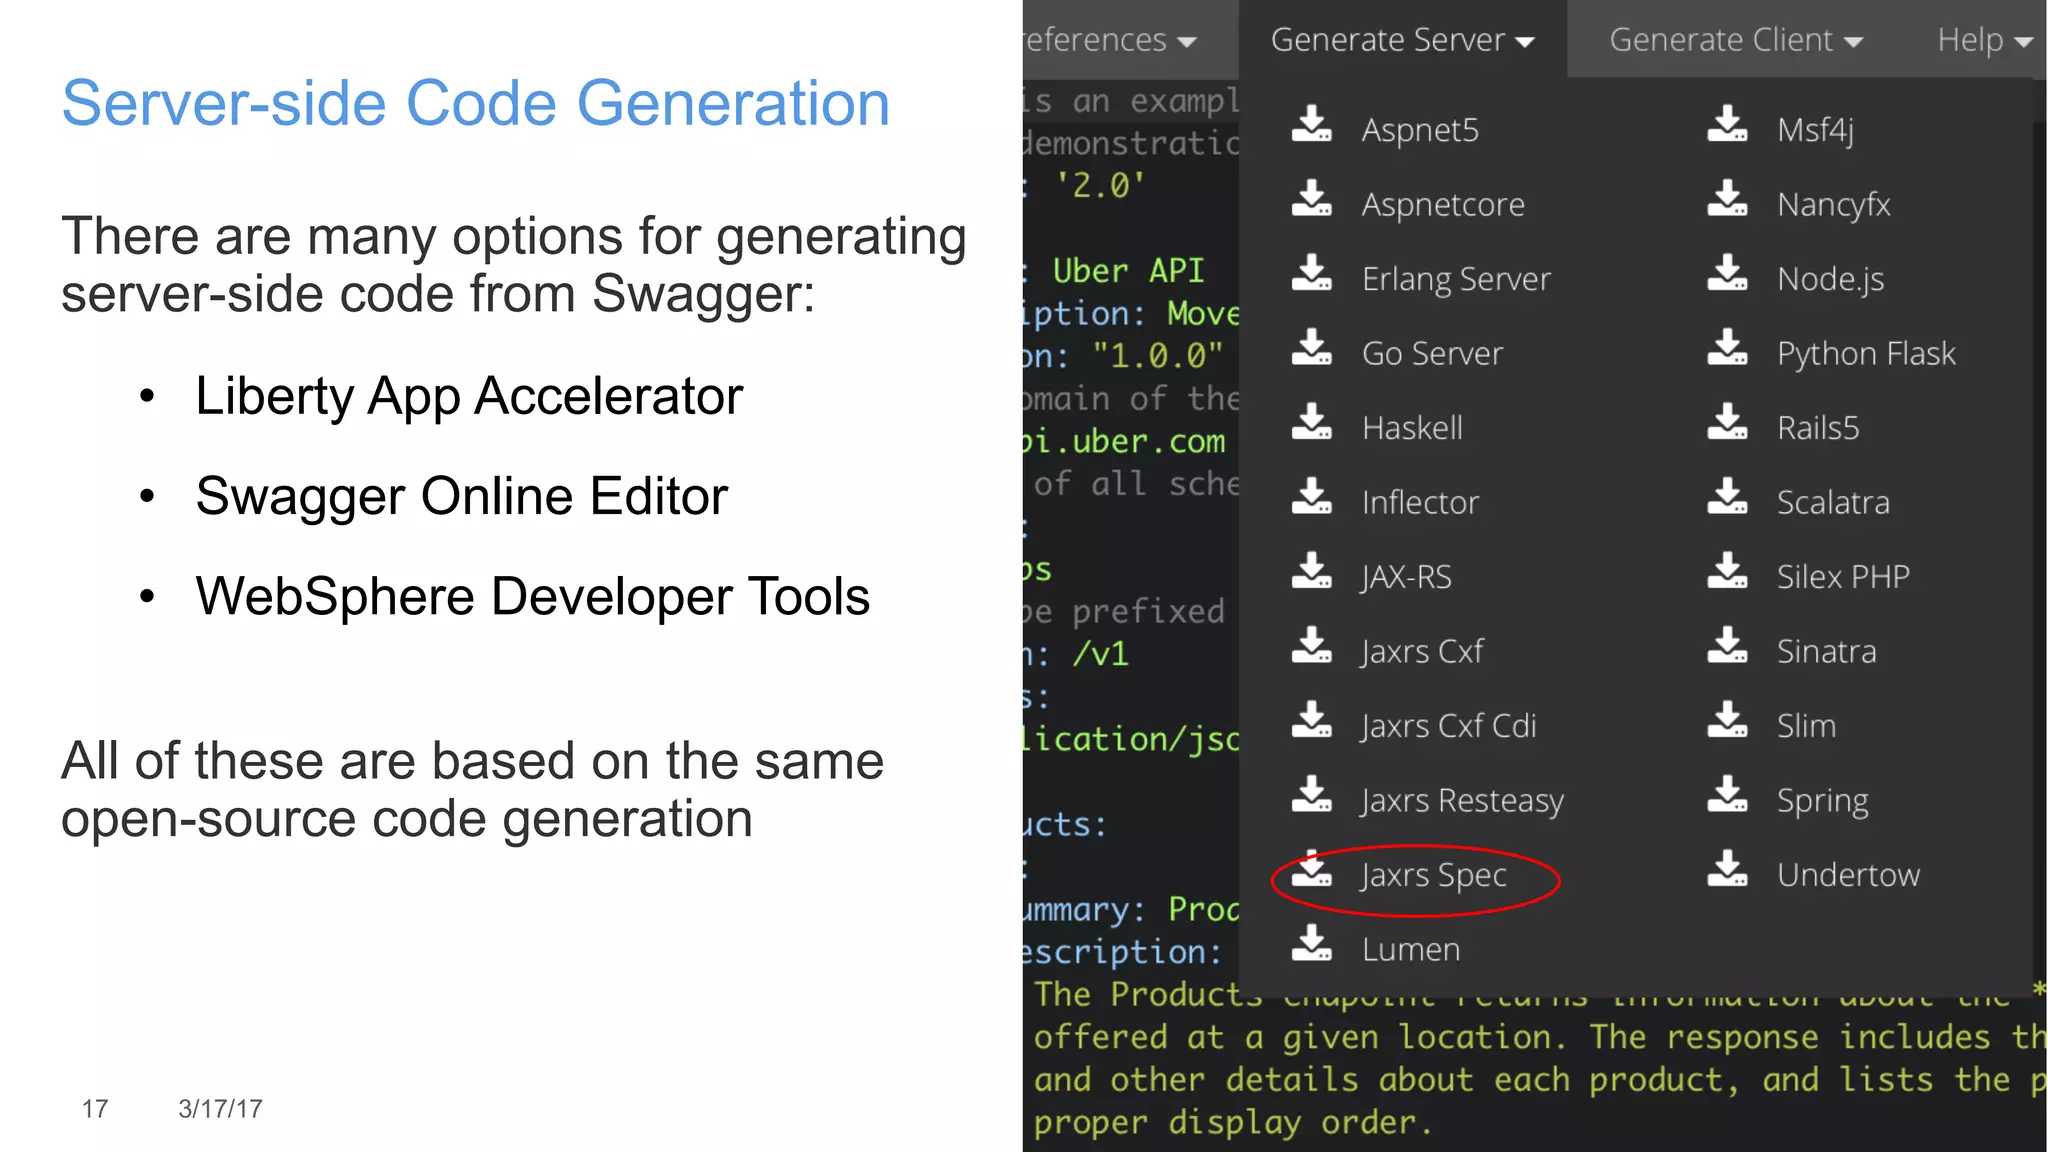Click the slide date '3/17/17'
The height and width of the screenshot is (1152, 2048).
click(x=220, y=1109)
